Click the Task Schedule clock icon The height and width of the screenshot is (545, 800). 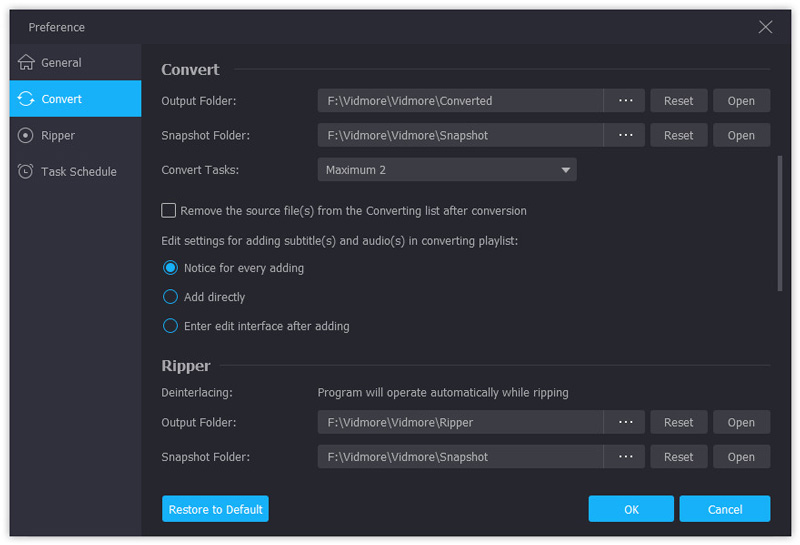point(26,171)
